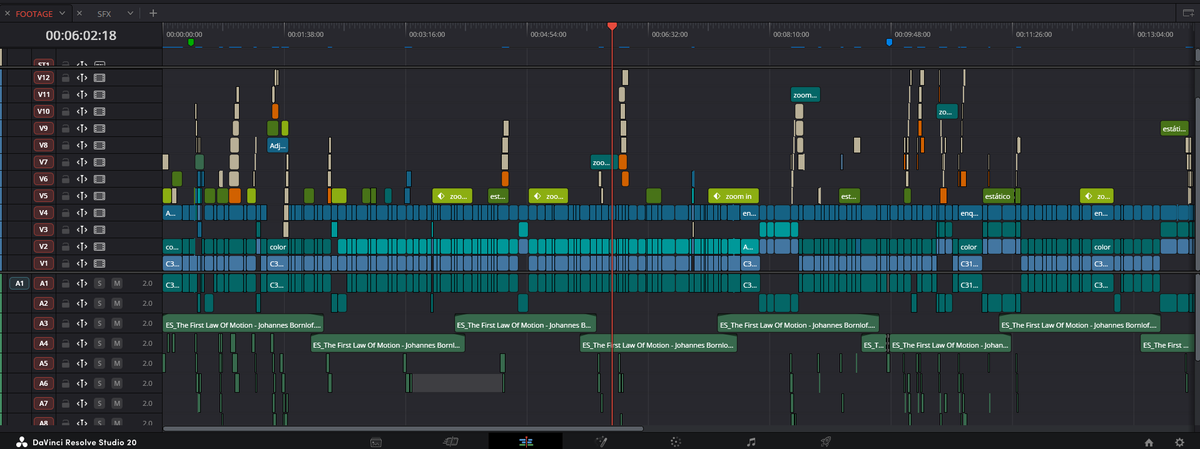
Task: Lock track V1 with padlock icon
Action: (x=65, y=264)
